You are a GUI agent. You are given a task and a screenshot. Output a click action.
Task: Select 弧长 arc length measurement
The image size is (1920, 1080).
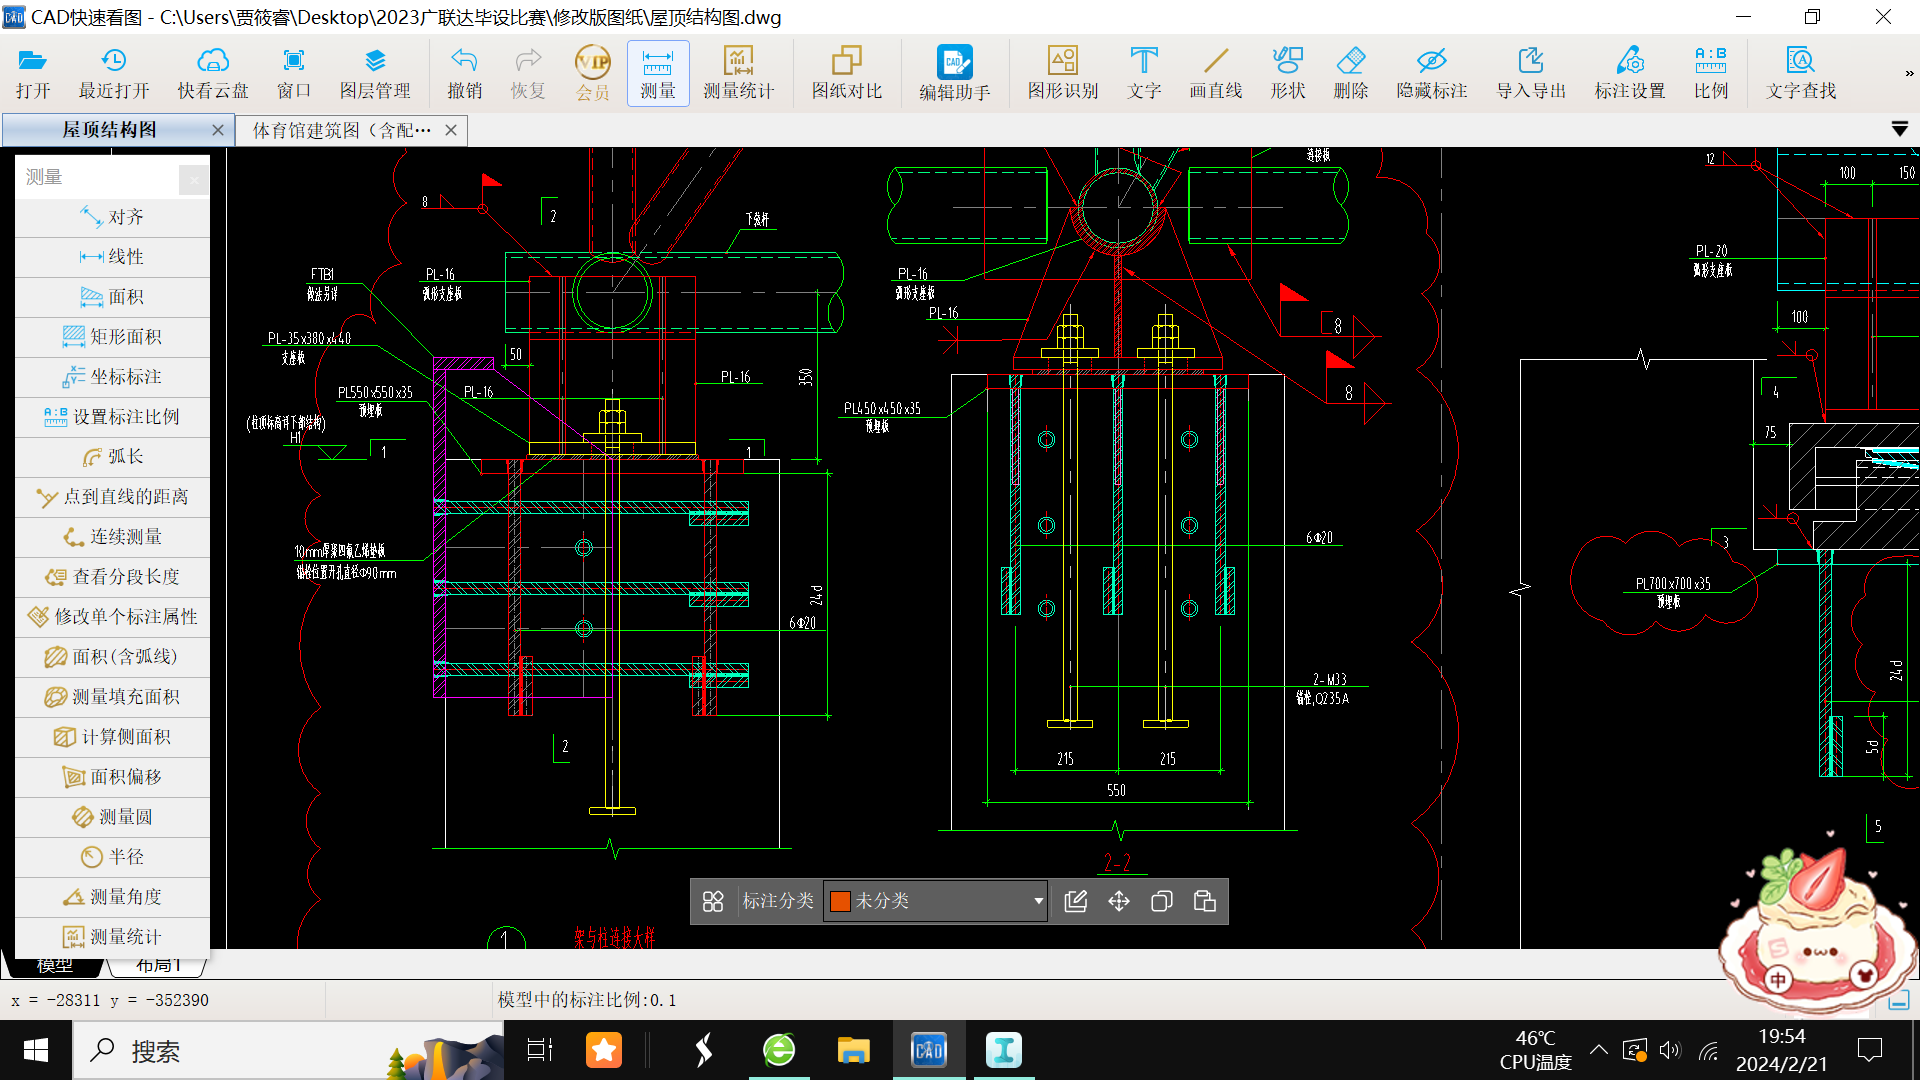[x=113, y=457]
